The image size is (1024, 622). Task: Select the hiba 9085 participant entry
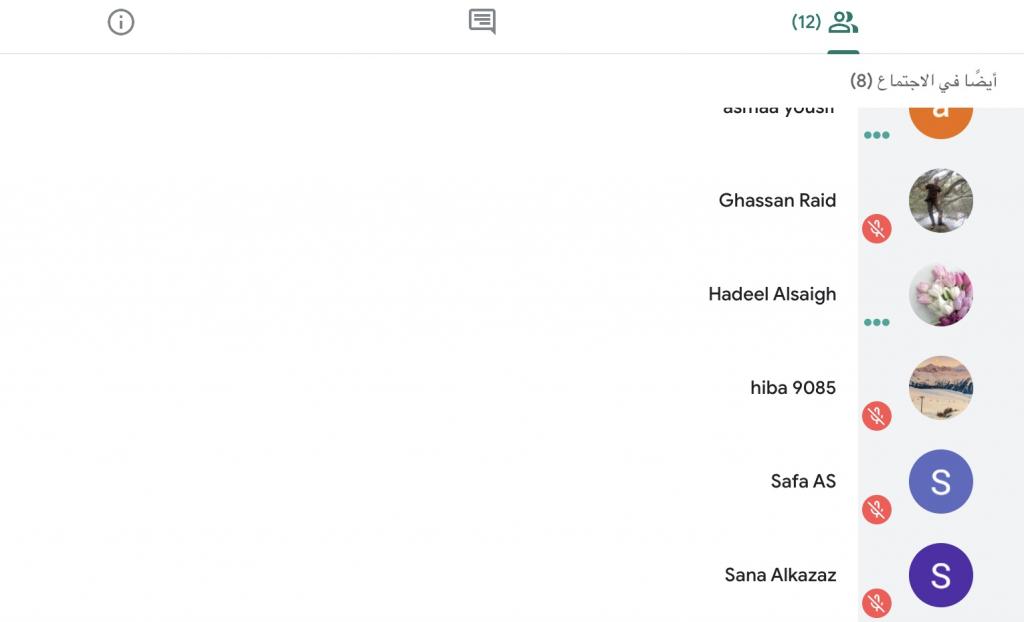792,388
